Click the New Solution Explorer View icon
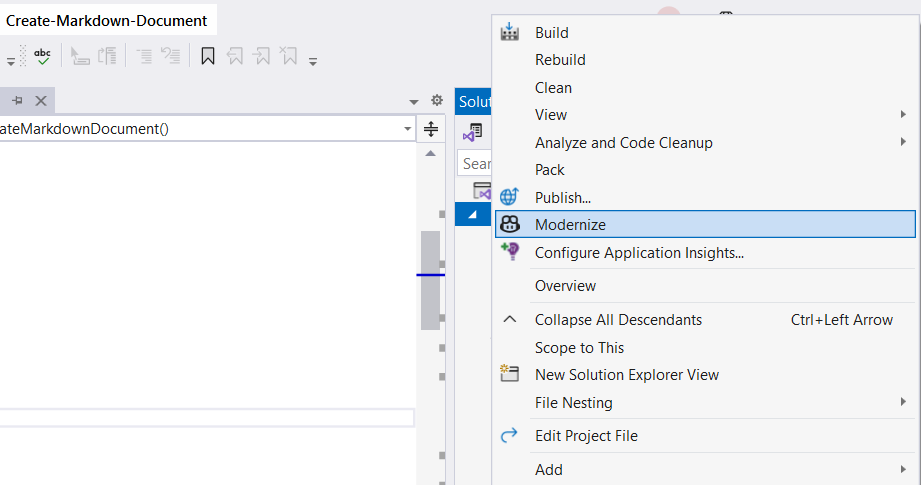The height and width of the screenshot is (485, 921). [509, 373]
